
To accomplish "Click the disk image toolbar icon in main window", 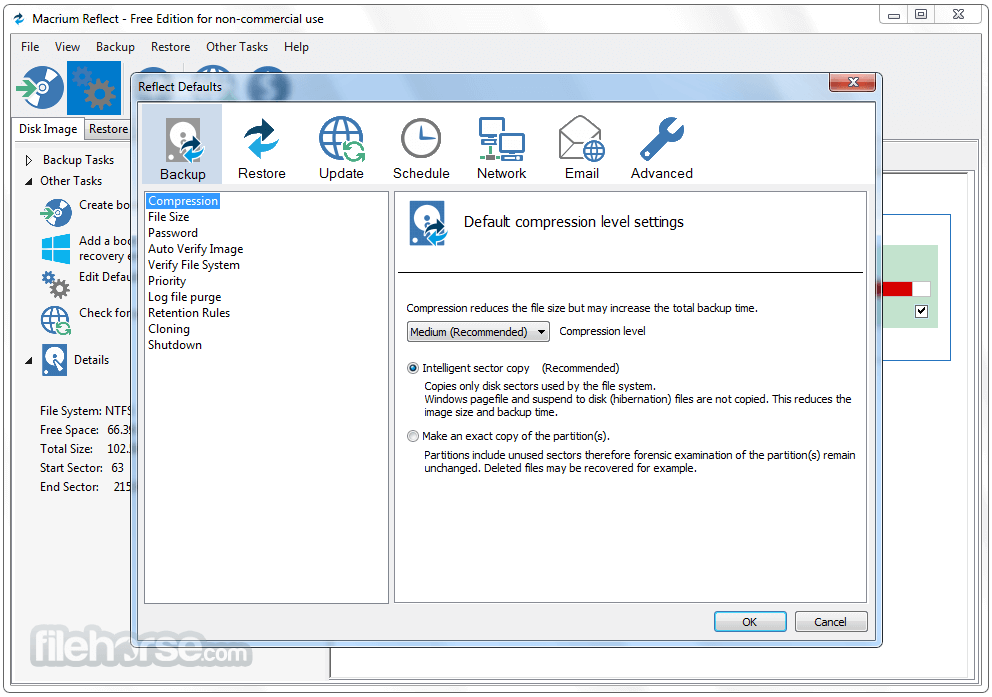I will [40, 88].
